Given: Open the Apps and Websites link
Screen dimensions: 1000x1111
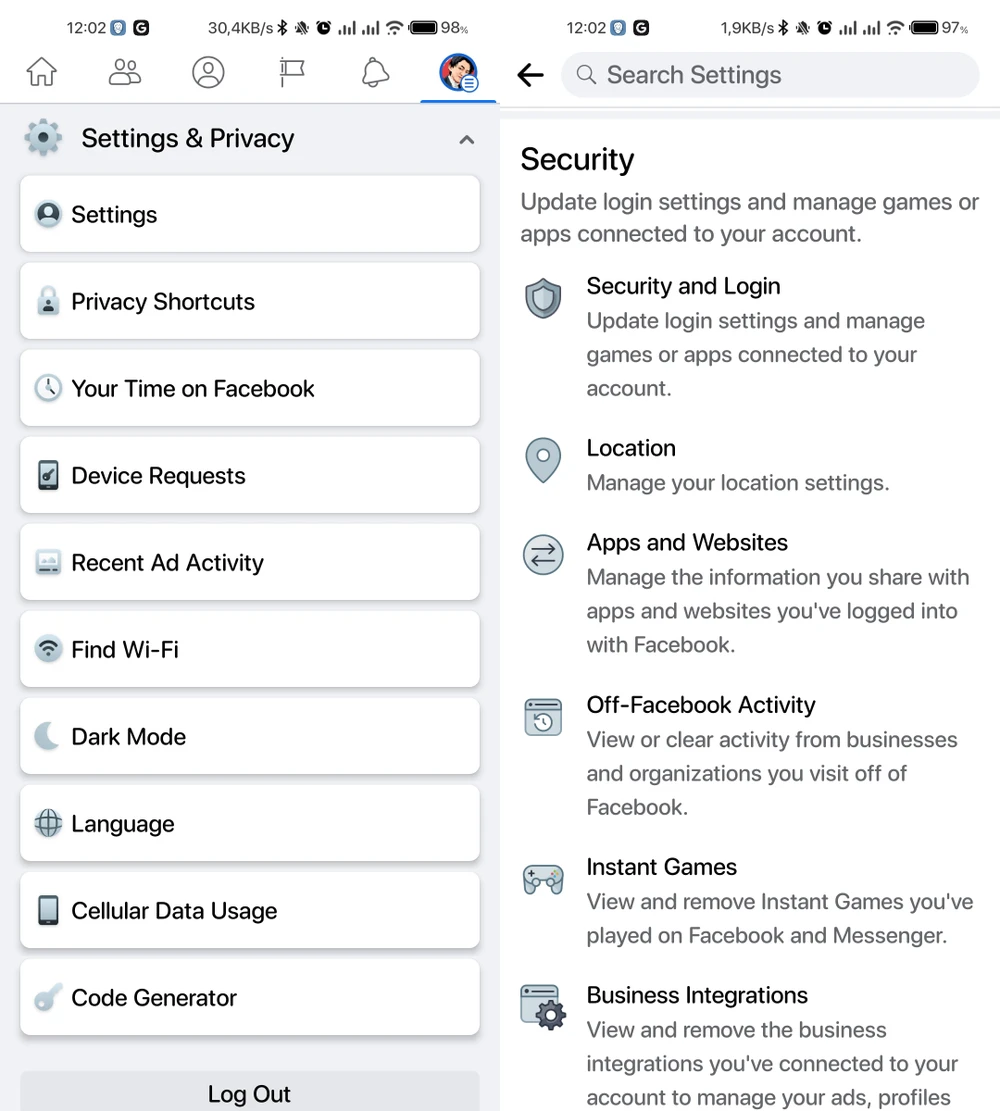Looking at the screenshot, I should click(x=687, y=543).
